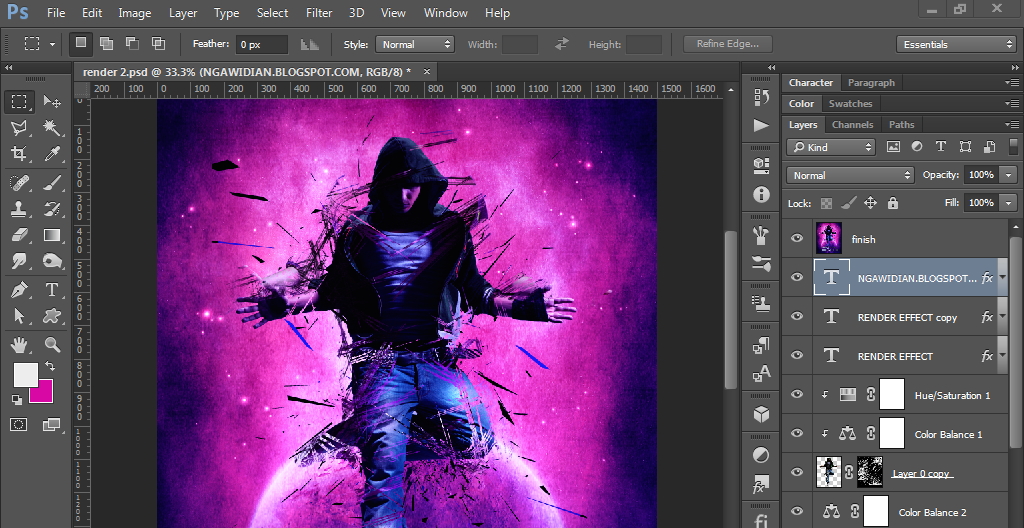The image size is (1024, 528).
Task: Enable Quick Mask mode
Action: tap(19, 425)
